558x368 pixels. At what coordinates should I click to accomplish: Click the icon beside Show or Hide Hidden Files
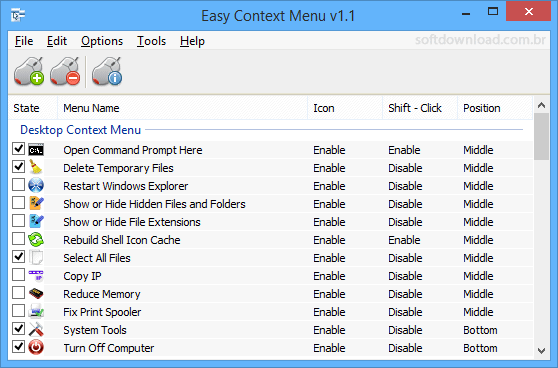point(36,204)
